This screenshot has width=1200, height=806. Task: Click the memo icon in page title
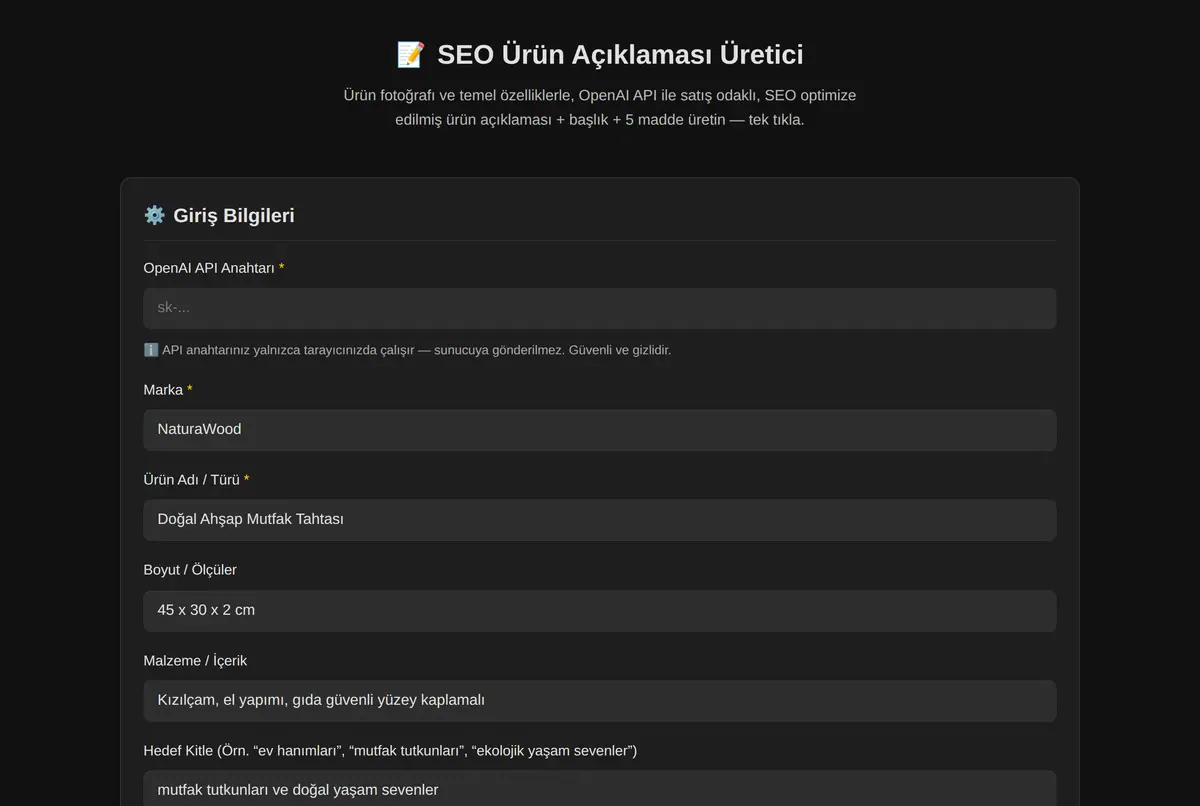click(411, 54)
